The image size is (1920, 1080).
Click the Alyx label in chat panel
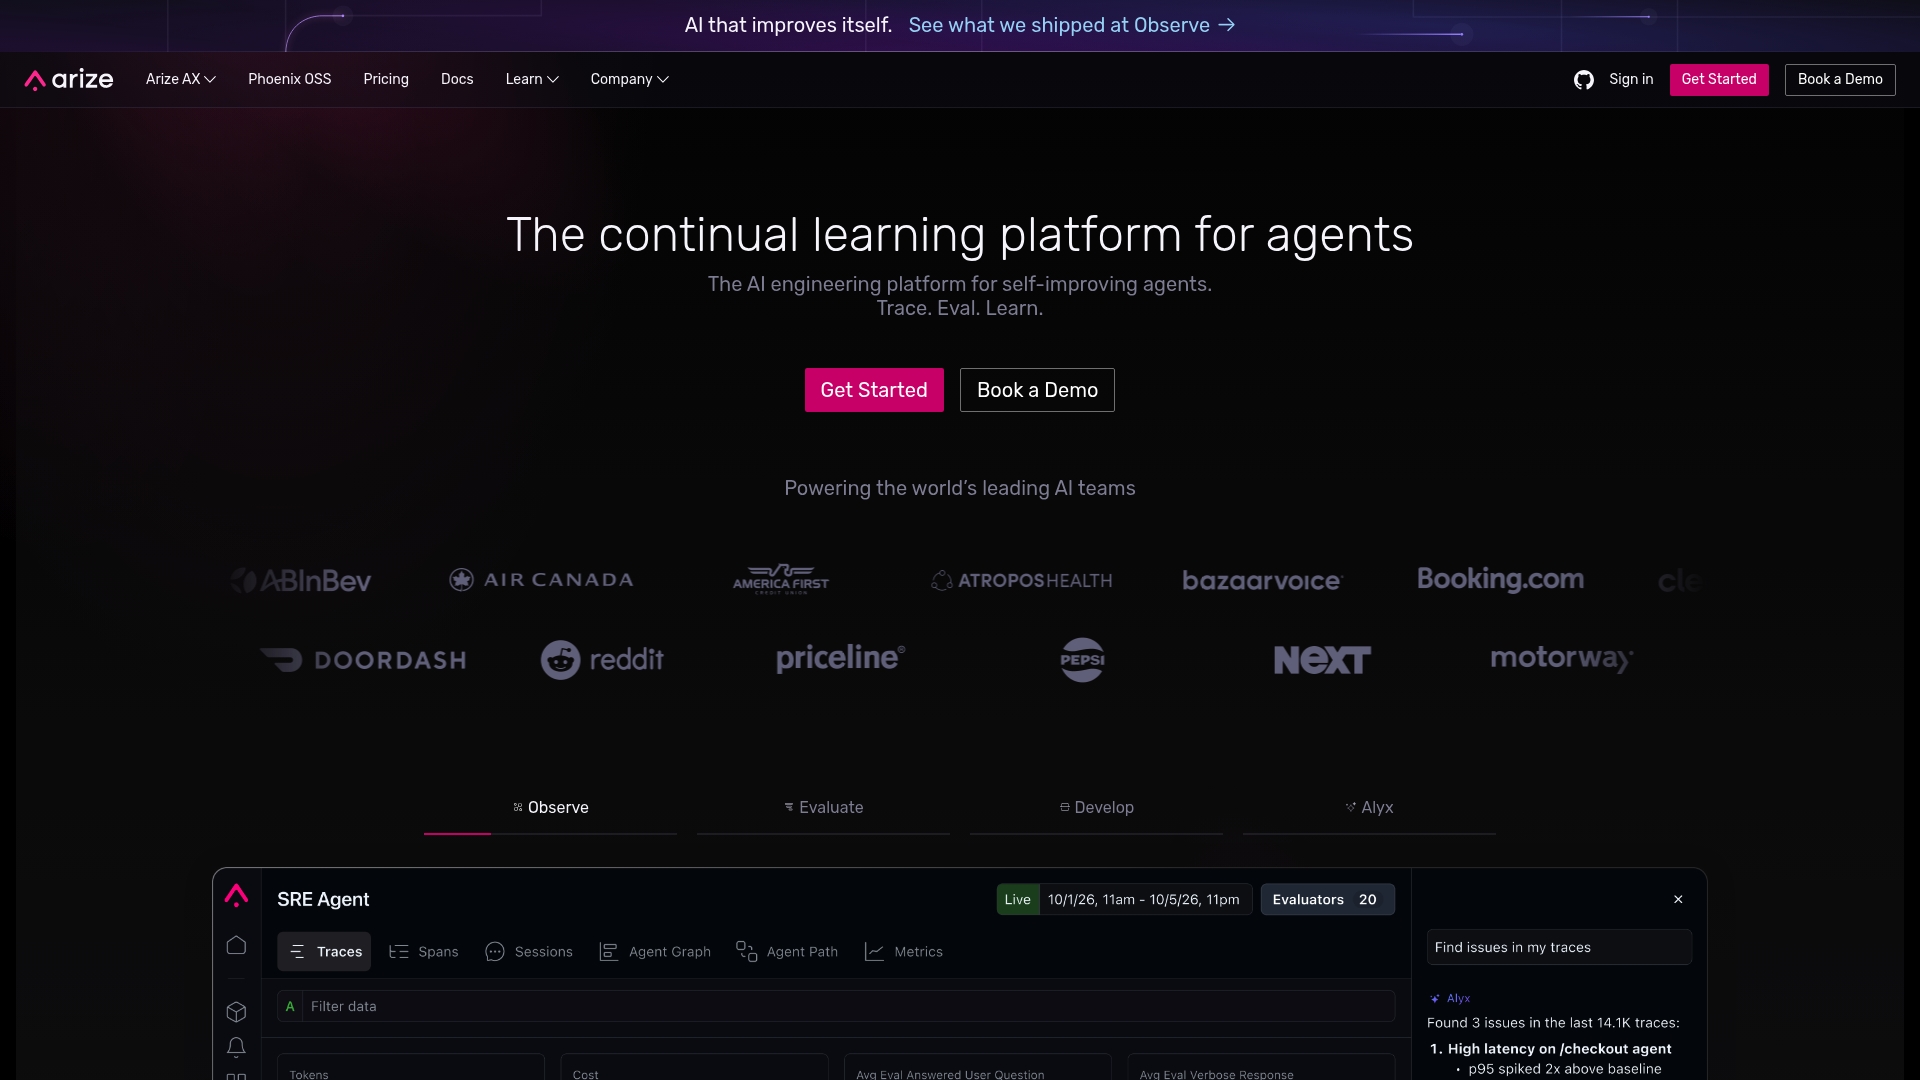point(1450,998)
